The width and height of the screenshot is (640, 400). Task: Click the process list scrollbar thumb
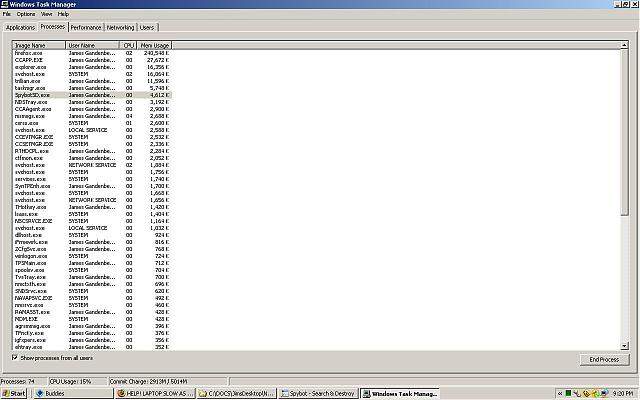click(624, 132)
